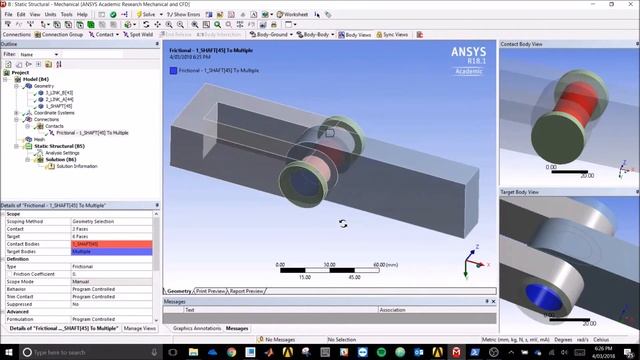The width and height of the screenshot is (640, 360).
Task: Open the File menu
Action: coord(9,14)
